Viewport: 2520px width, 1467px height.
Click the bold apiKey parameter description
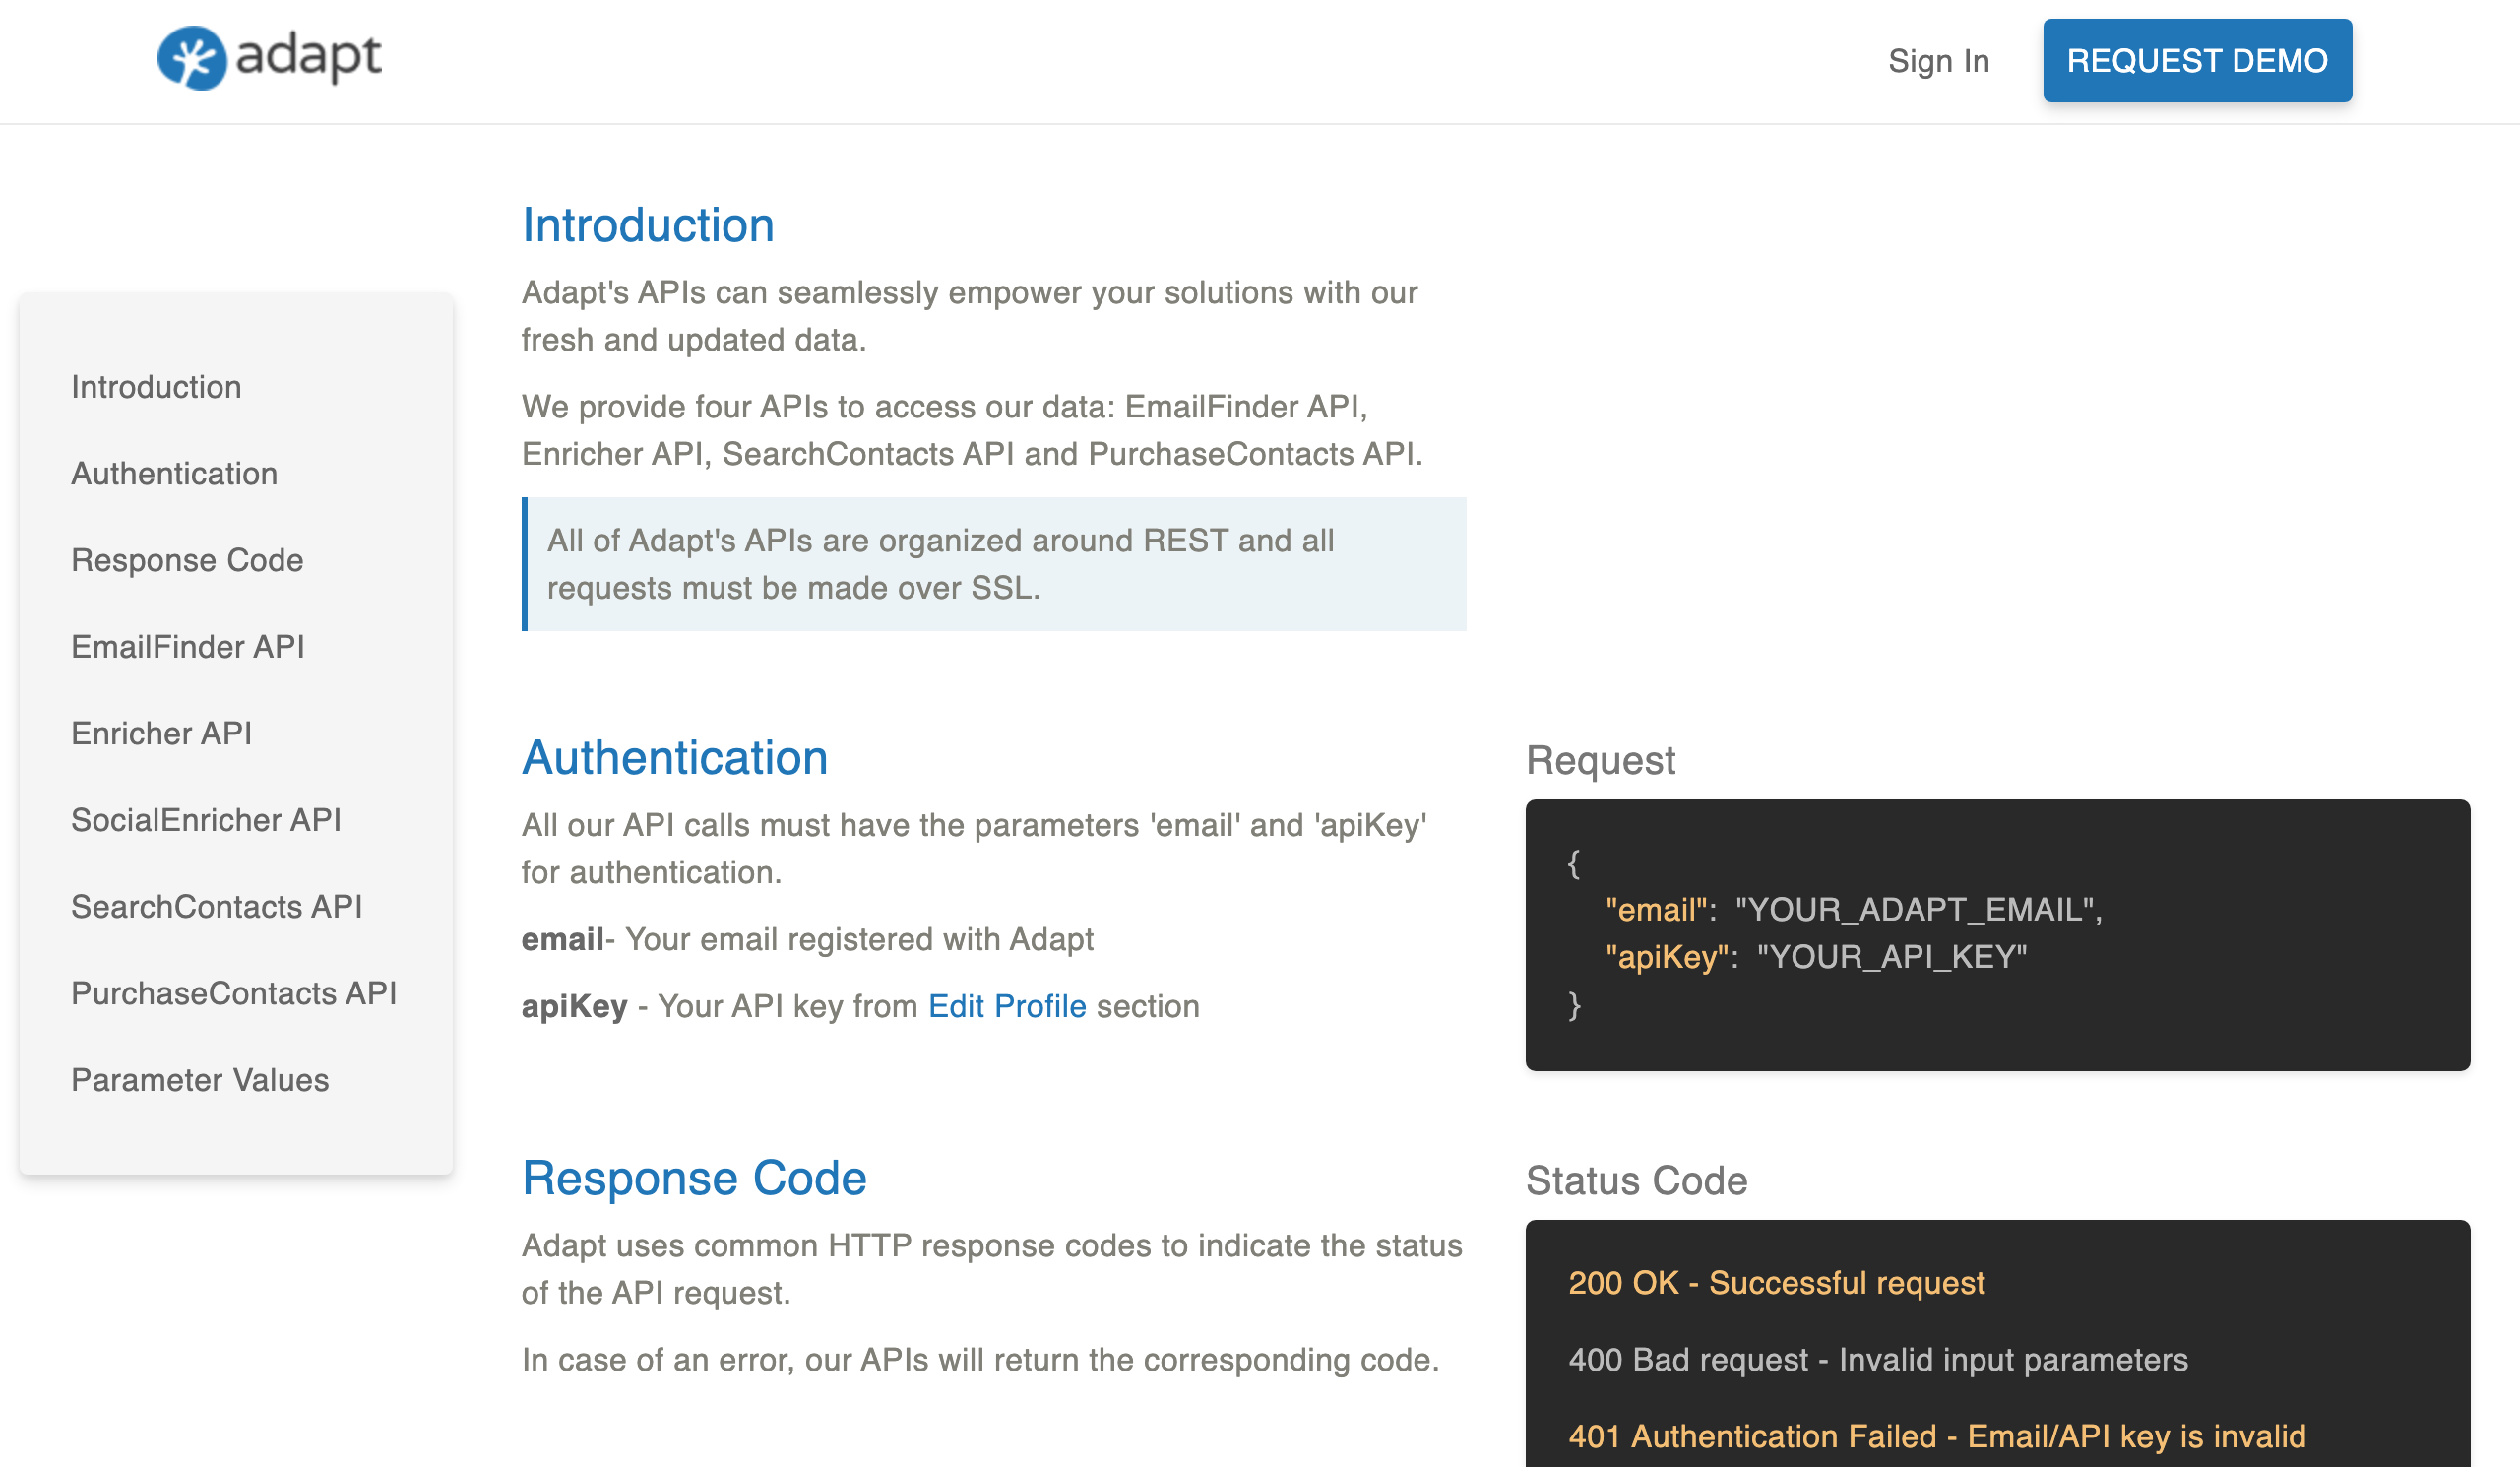860,1006
